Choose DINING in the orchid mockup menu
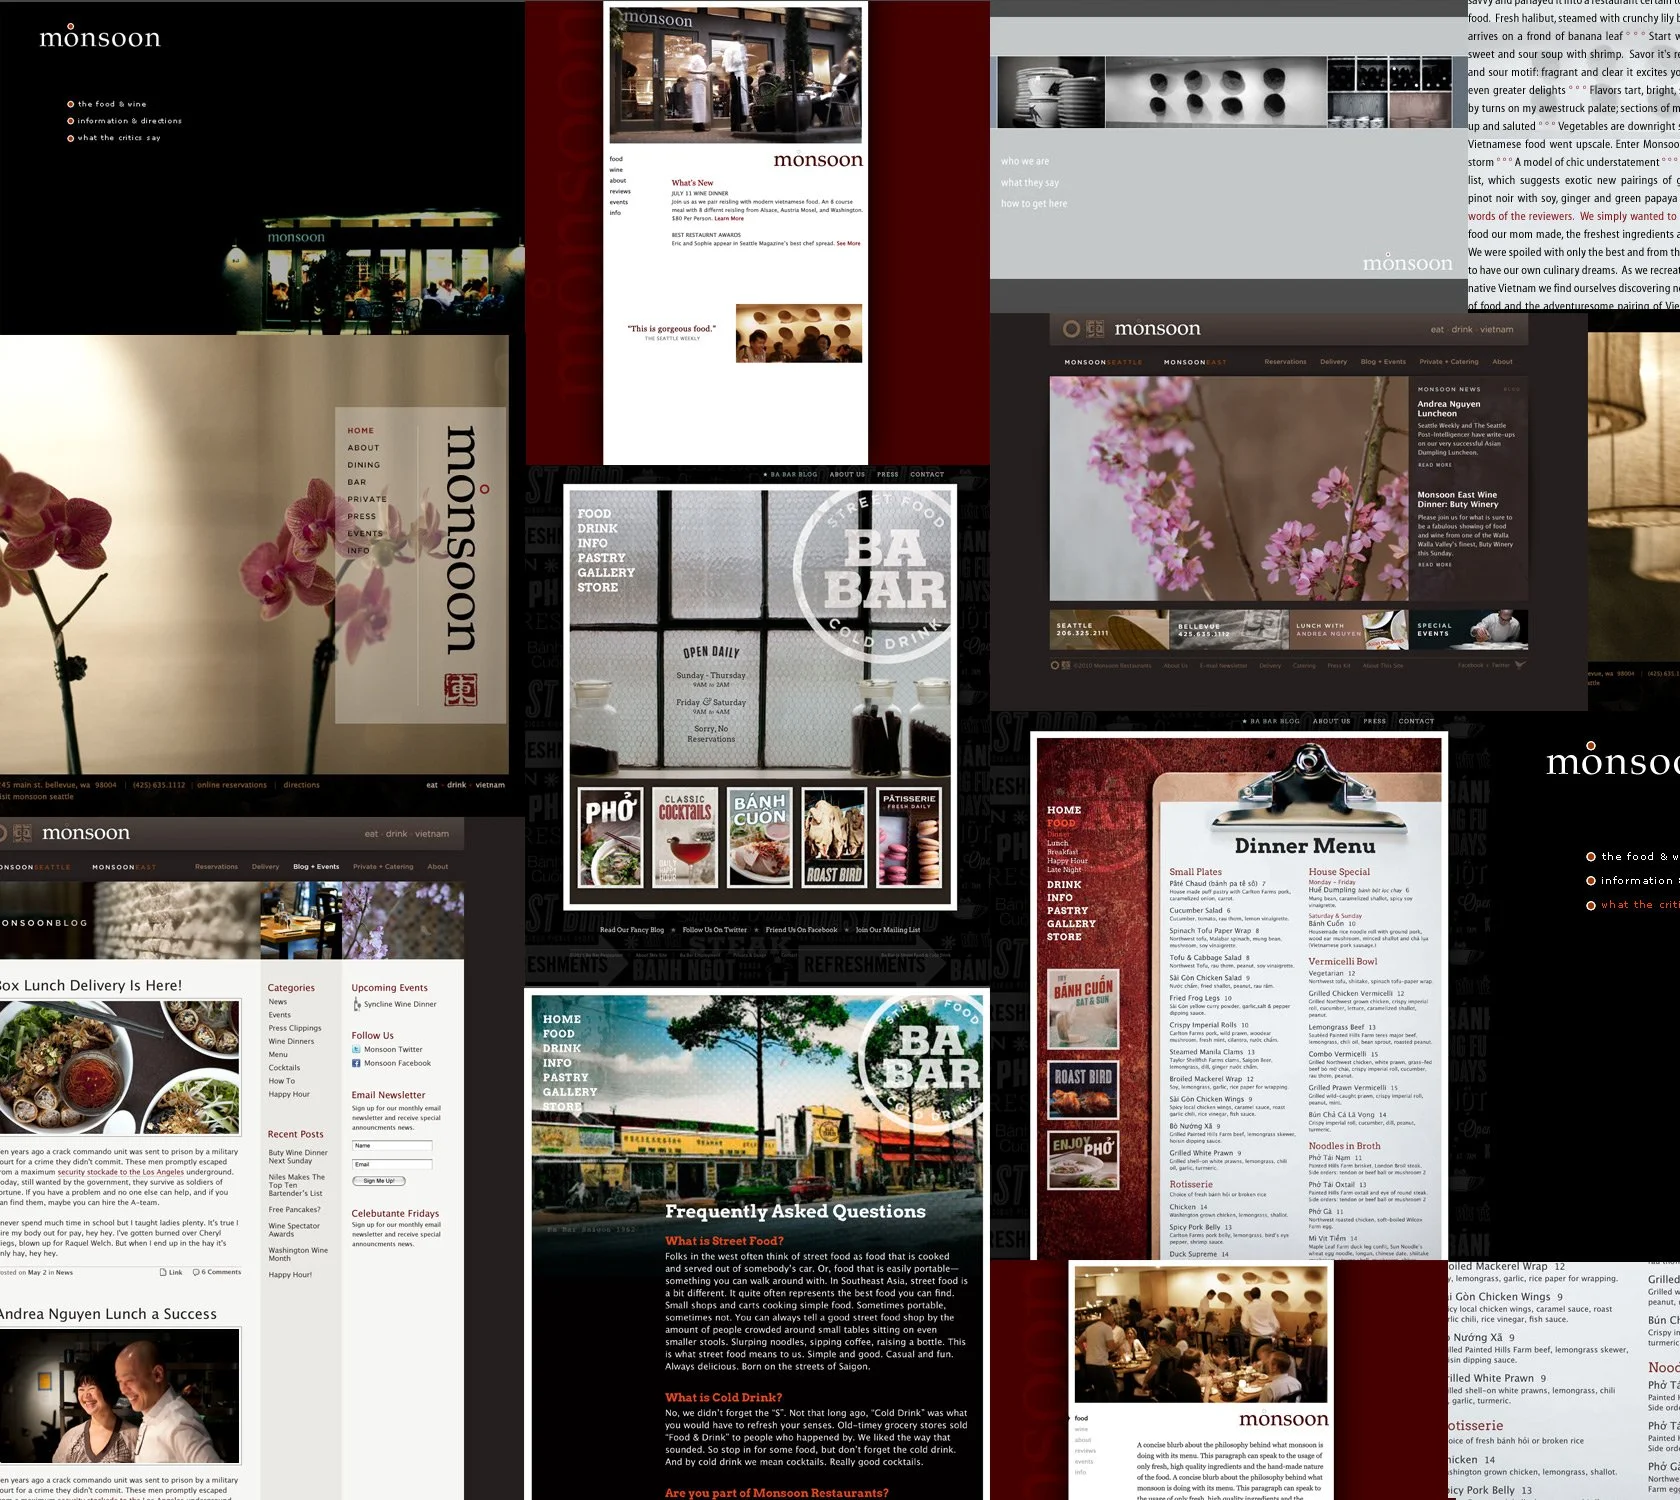This screenshot has height=1500, width=1680. coord(363,465)
